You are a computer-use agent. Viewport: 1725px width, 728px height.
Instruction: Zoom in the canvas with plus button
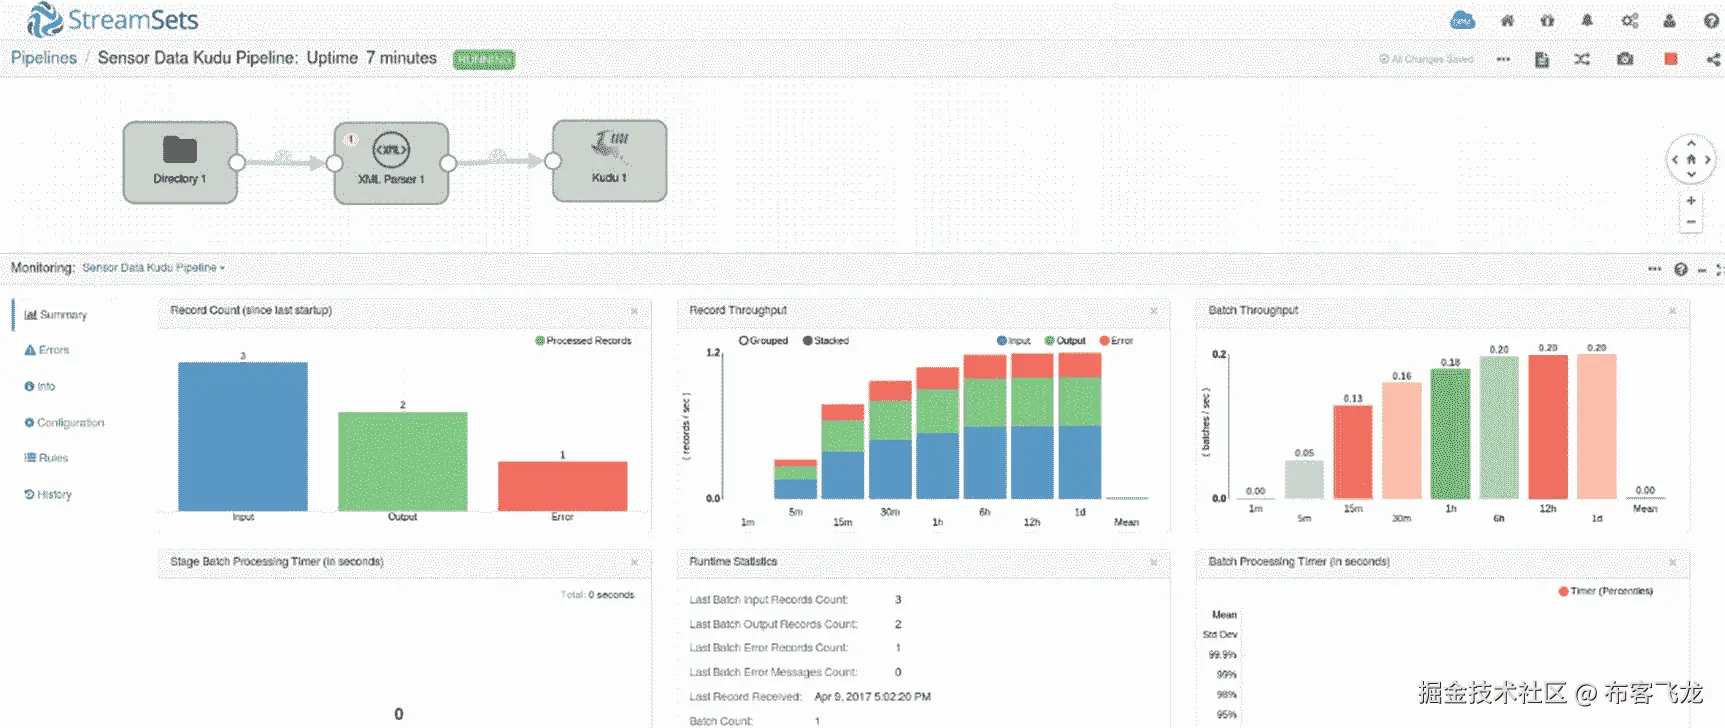tap(1691, 201)
